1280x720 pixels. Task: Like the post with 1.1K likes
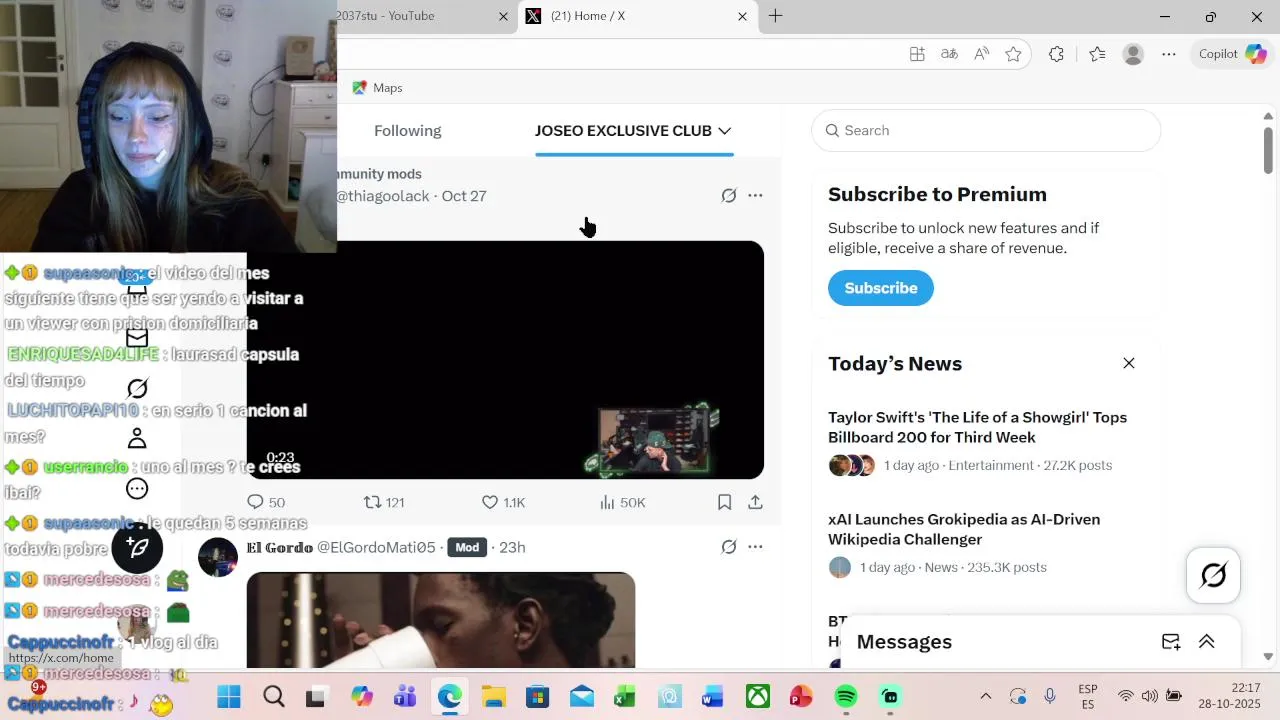click(503, 502)
